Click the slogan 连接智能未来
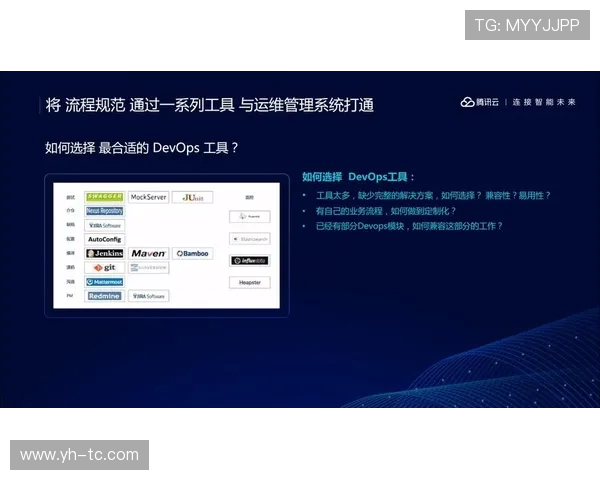Screen dimensions: 600x480 pos(544,102)
